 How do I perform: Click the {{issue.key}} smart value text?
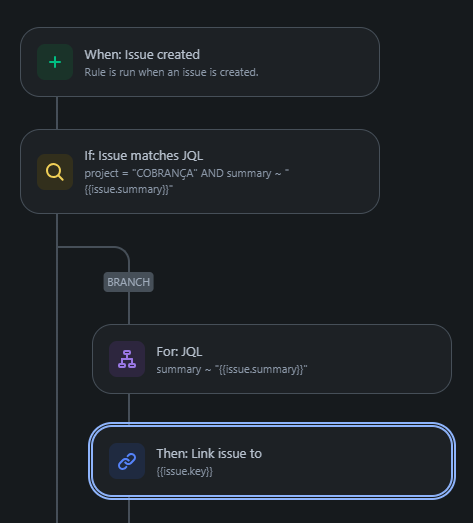184,472
